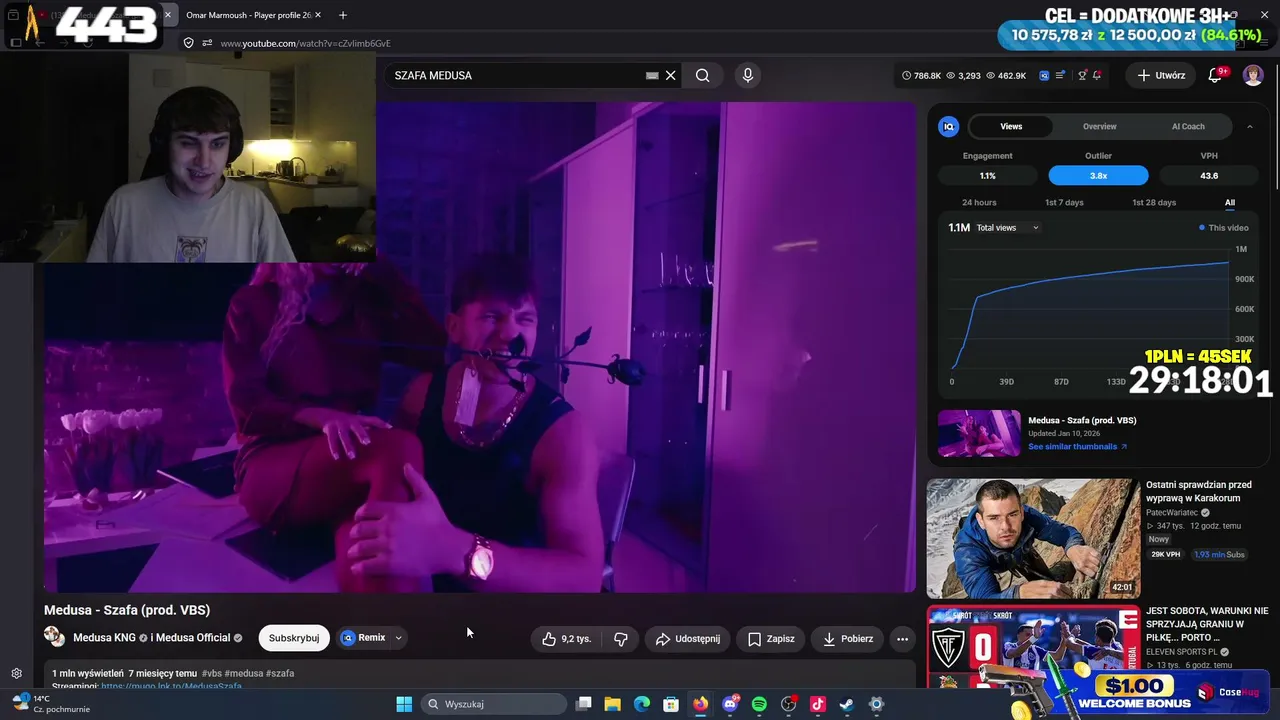Open the weather widget showing 14°C
The width and height of the screenshot is (1280, 720).
[50, 704]
